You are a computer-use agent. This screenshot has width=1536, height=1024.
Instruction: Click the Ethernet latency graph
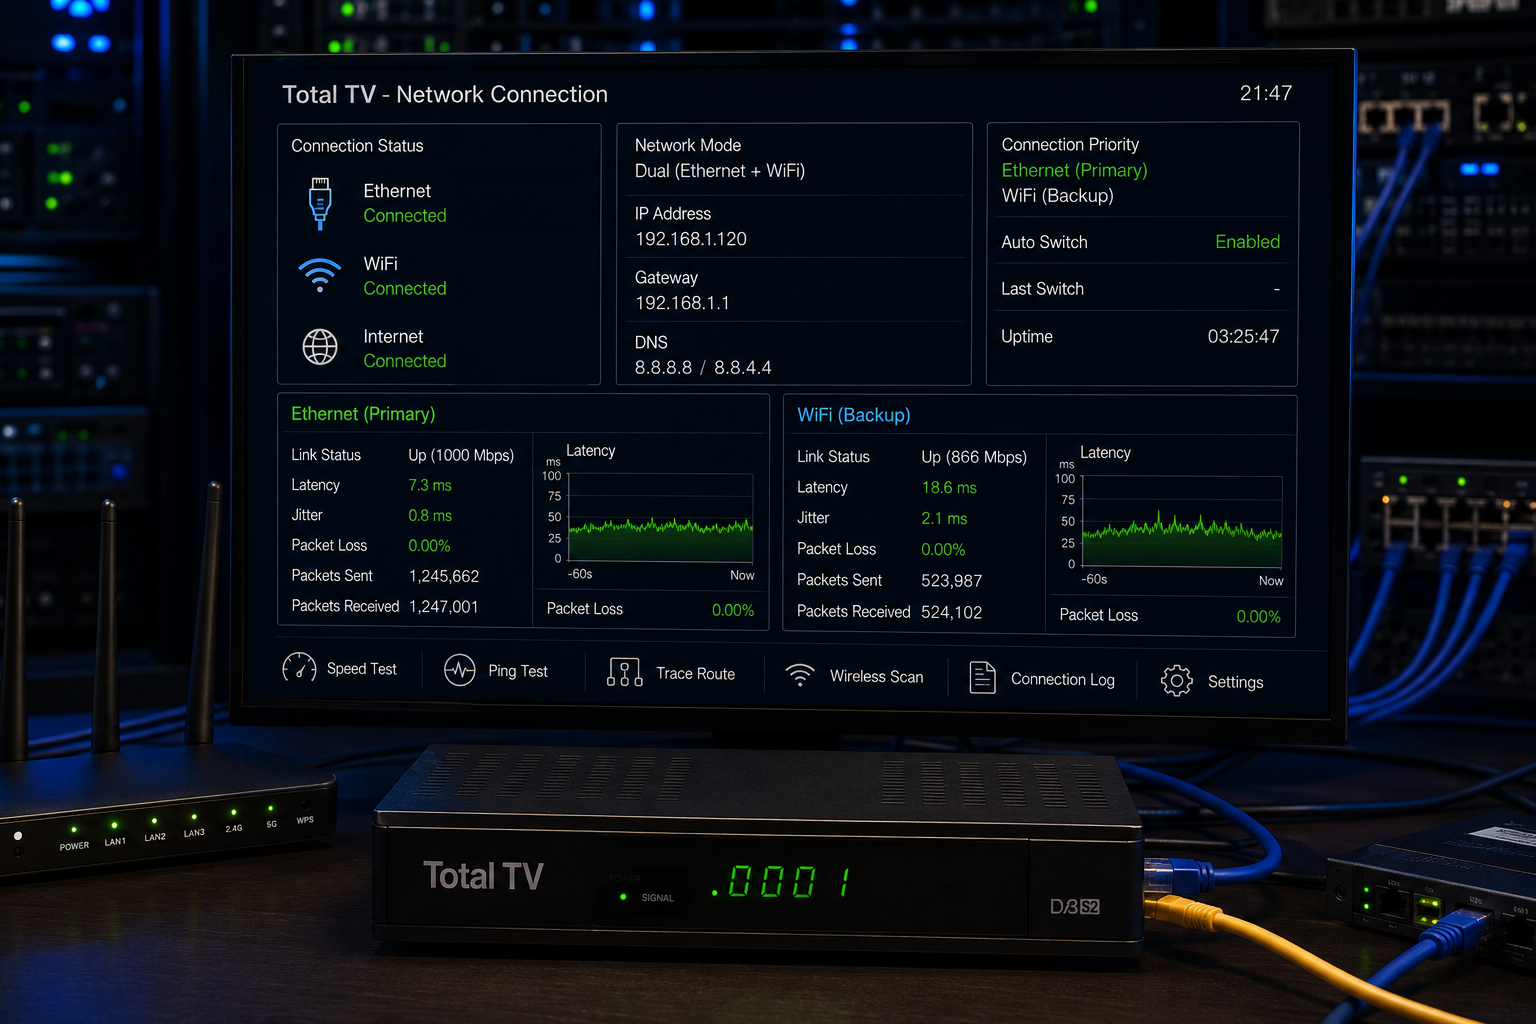pos(660,518)
